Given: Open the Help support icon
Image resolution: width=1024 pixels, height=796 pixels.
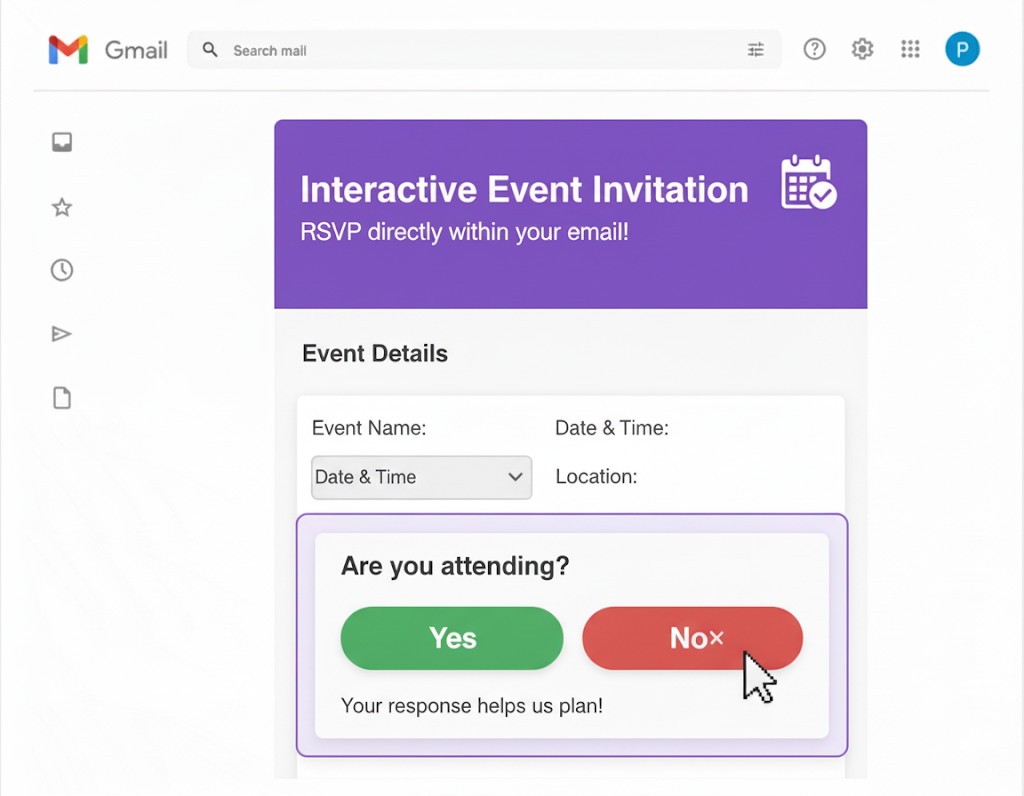Looking at the screenshot, I should [815, 49].
